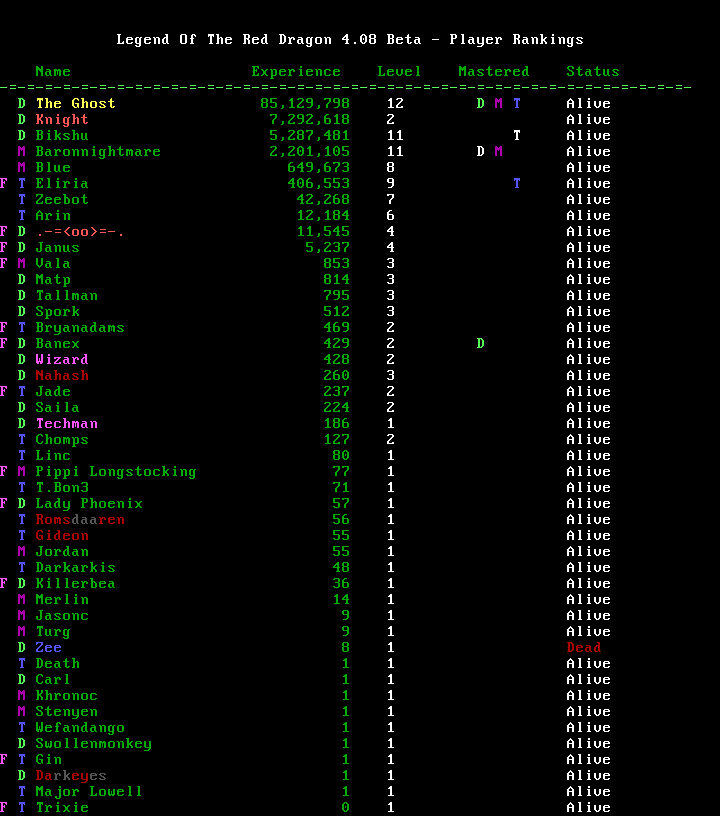This screenshot has width=720, height=816.
Task: Select the blue name Zee
Action: [x=48, y=648]
